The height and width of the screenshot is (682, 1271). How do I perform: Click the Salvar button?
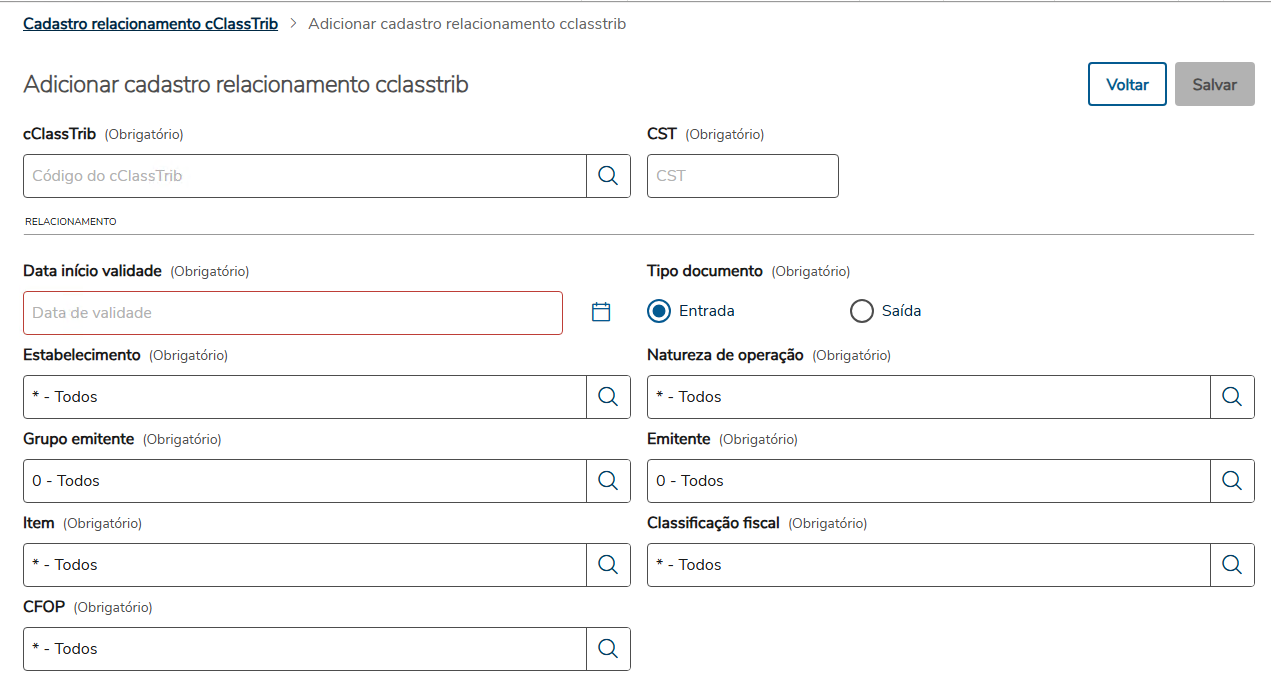[1214, 85]
